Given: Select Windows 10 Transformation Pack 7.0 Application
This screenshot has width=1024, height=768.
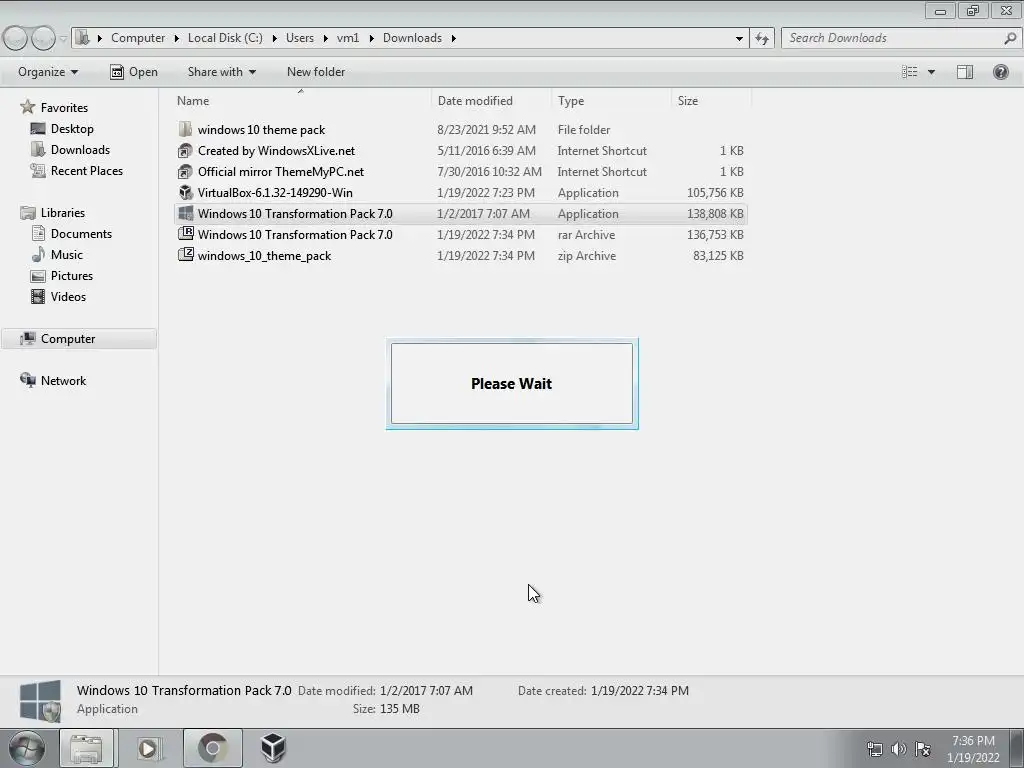Looking at the screenshot, I should coord(460,214).
